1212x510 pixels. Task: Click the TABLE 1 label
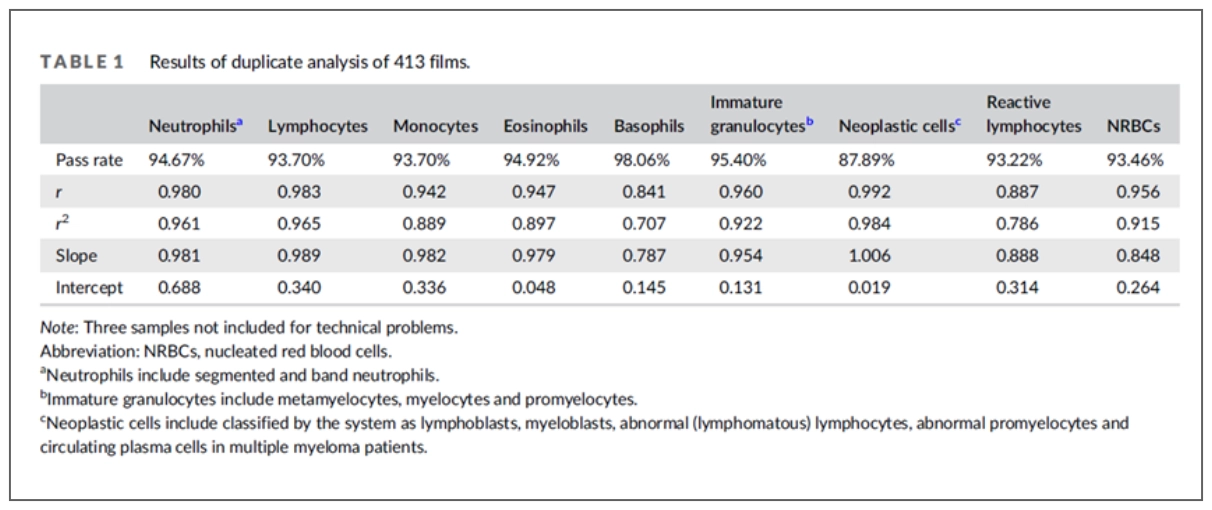coord(82,62)
